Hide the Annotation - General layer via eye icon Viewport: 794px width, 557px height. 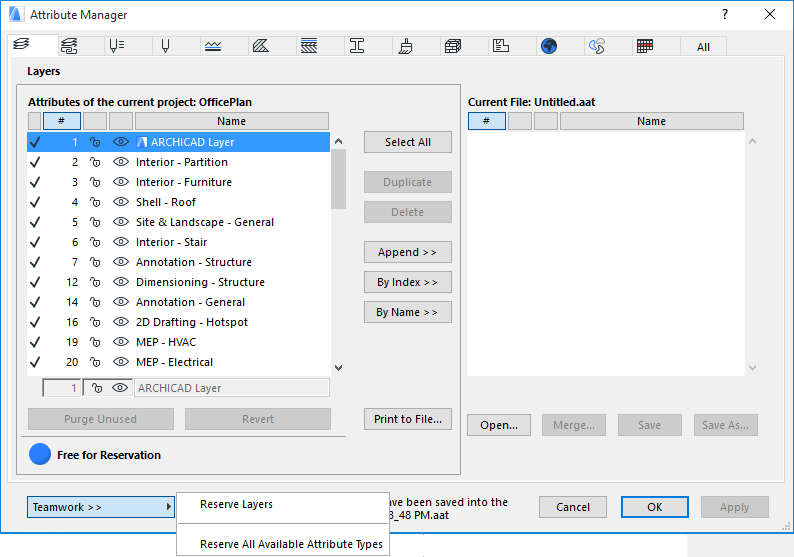pyautogui.click(x=121, y=302)
